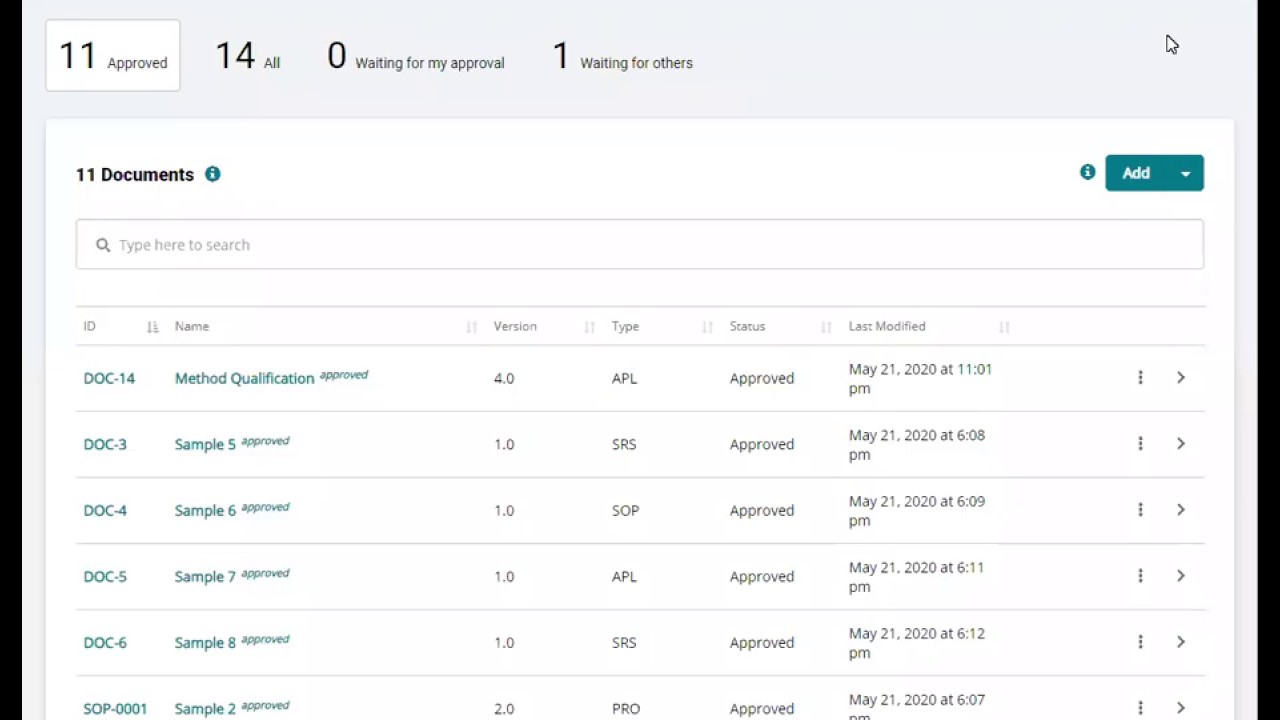Open three-dot menu for Sample 5 row
Viewport: 1280px width, 720px height.
click(x=1140, y=444)
